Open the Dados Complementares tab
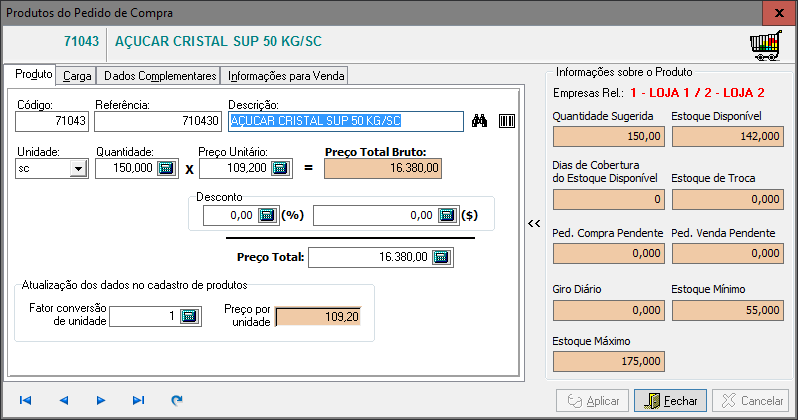The height and width of the screenshot is (420, 798). (x=160, y=76)
